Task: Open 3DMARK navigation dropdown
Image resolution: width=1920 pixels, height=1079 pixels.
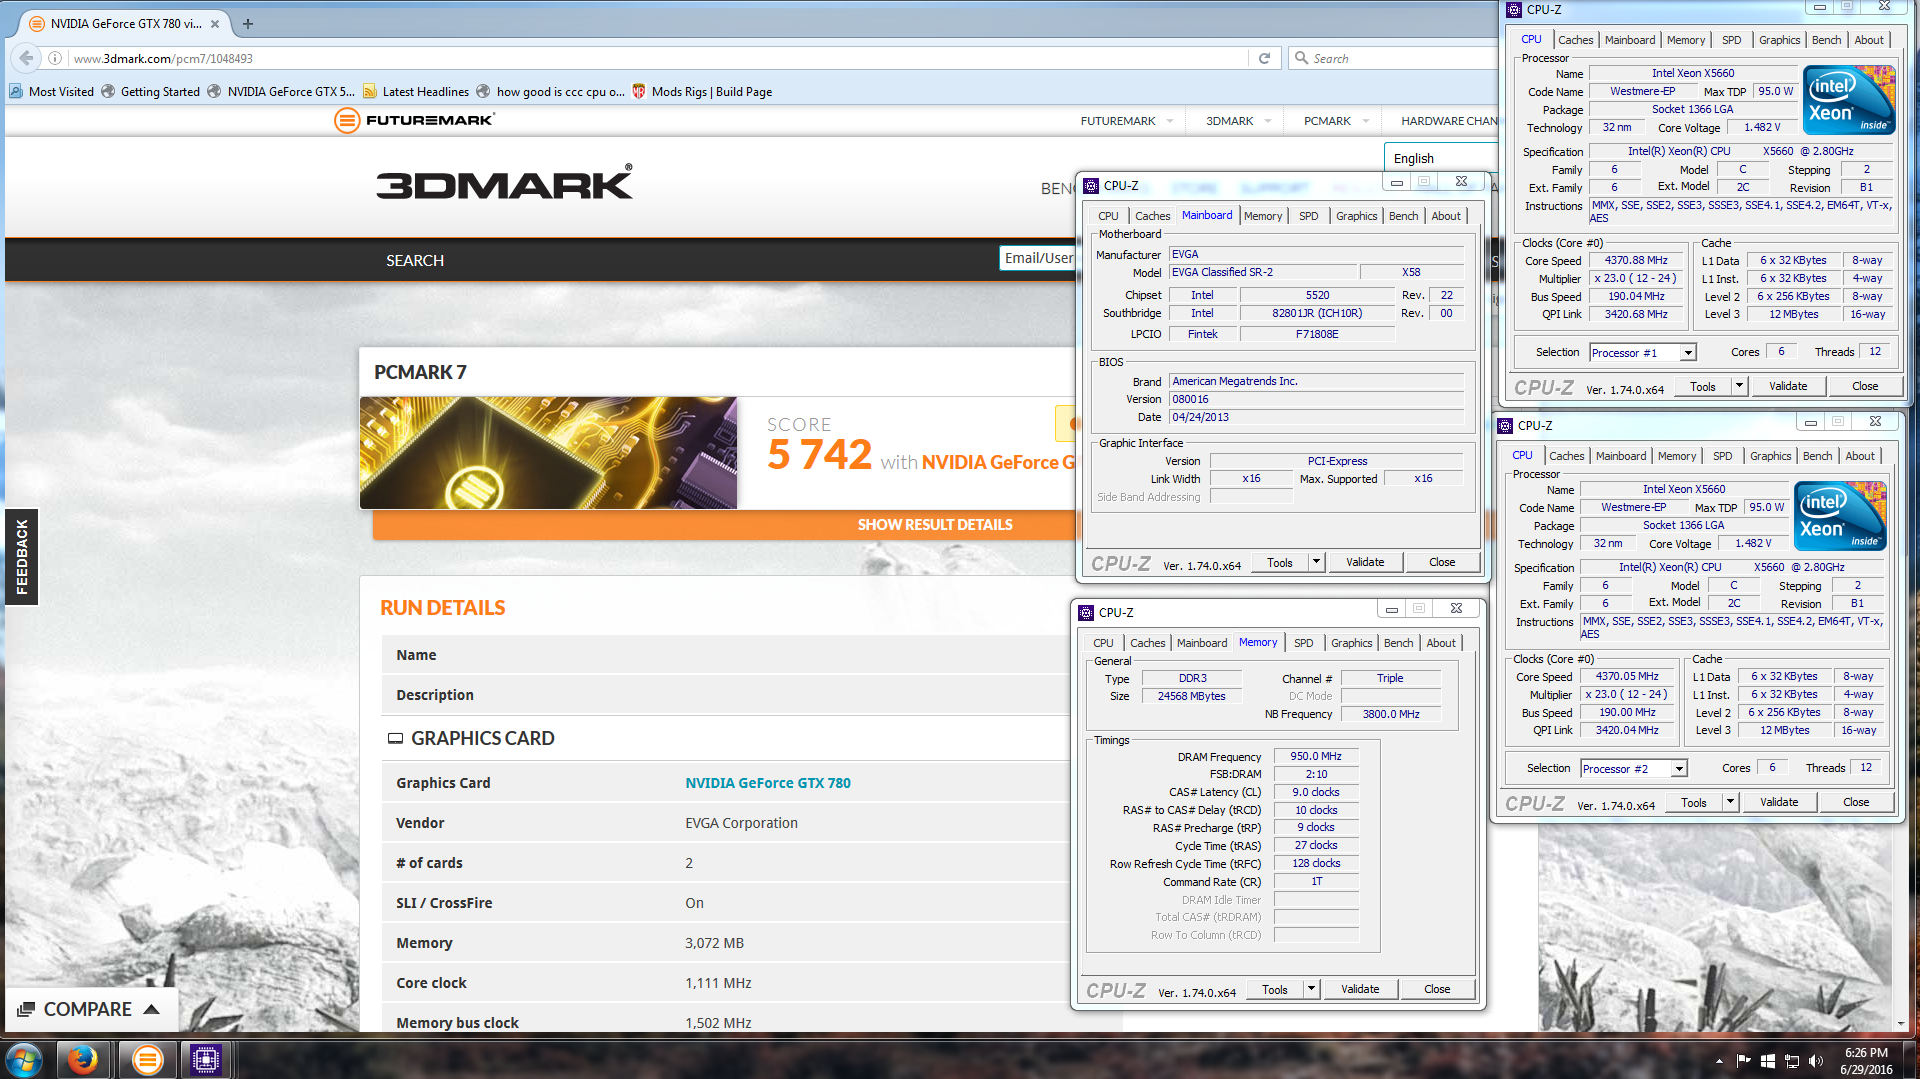Action: (x=1238, y=121)
